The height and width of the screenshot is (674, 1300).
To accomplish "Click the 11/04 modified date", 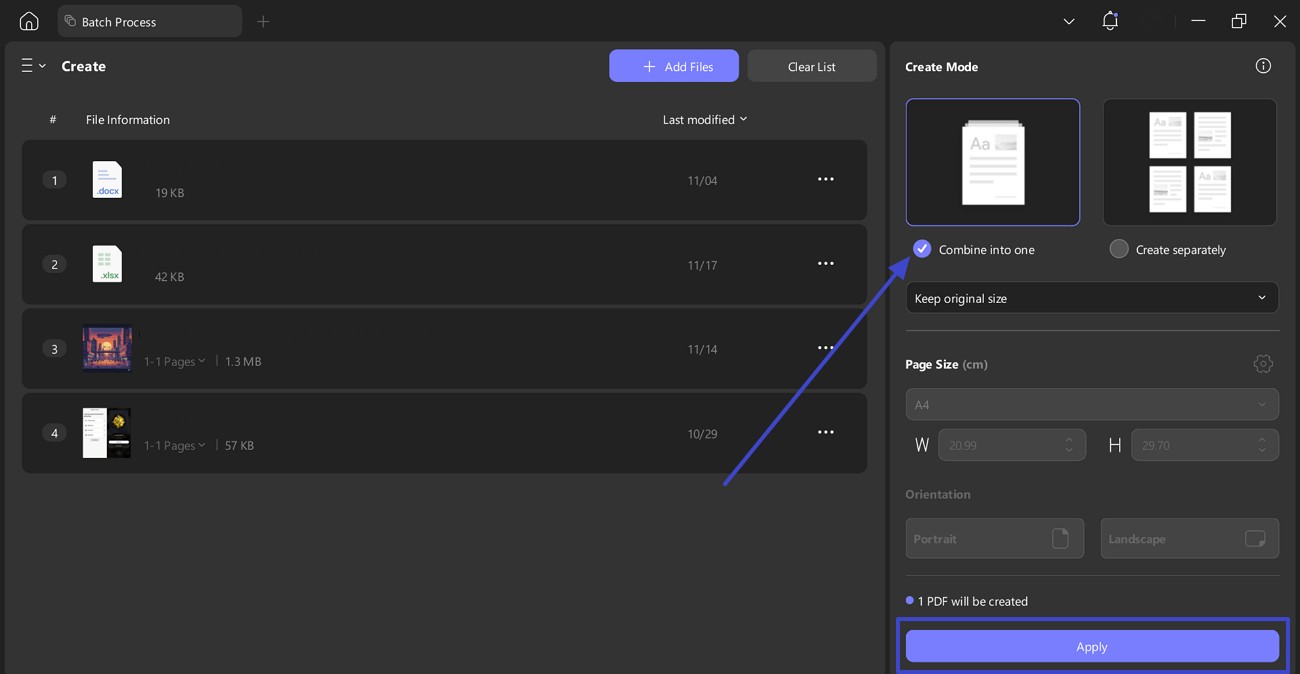I will point(702,181).
